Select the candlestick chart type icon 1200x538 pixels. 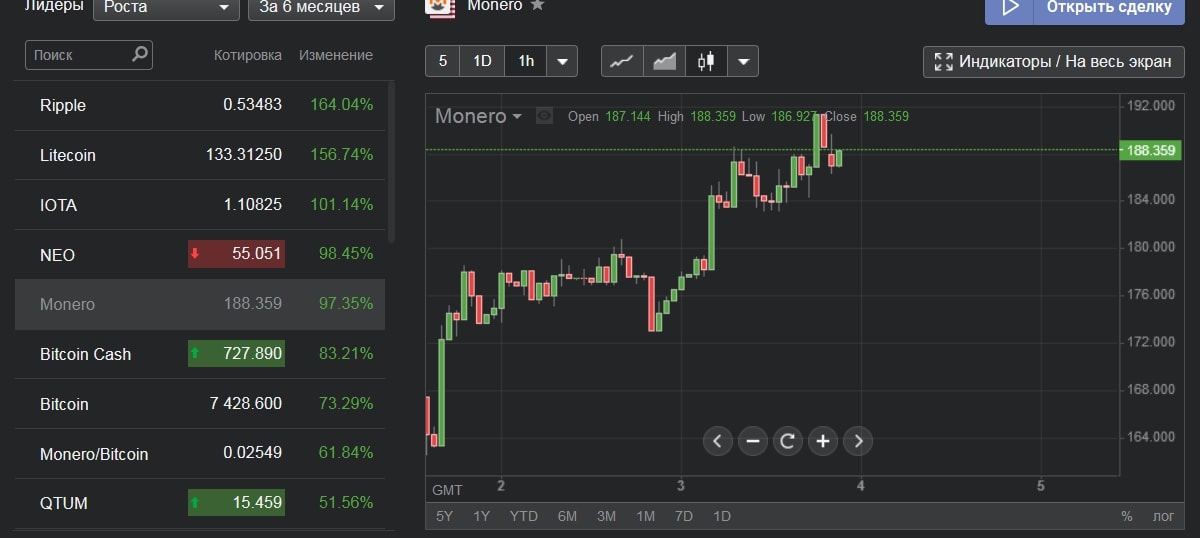point(706,61)
